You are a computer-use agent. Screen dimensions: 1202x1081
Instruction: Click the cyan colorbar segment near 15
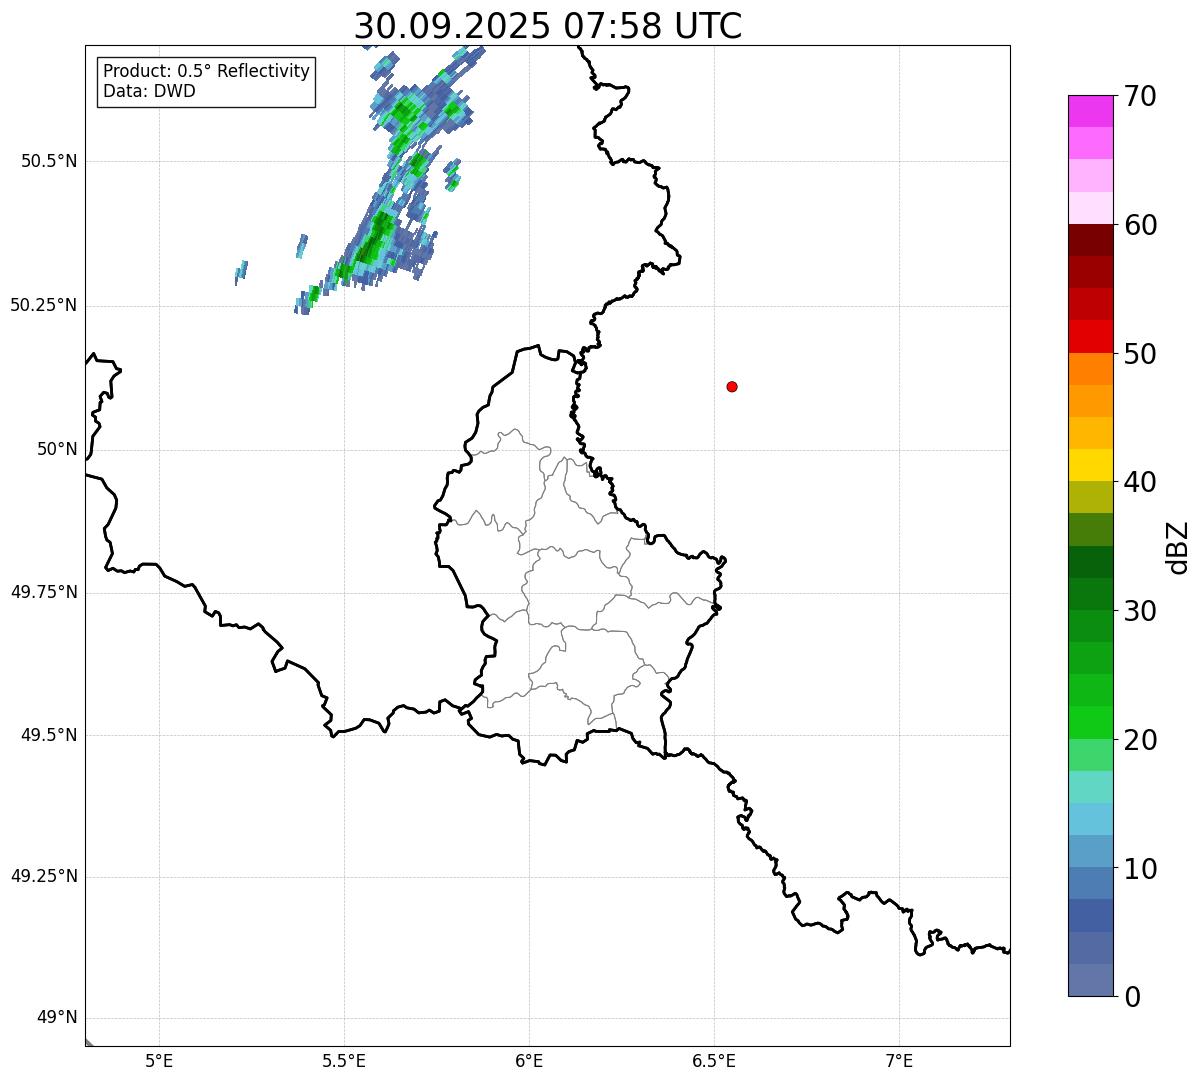point(1090,819)
